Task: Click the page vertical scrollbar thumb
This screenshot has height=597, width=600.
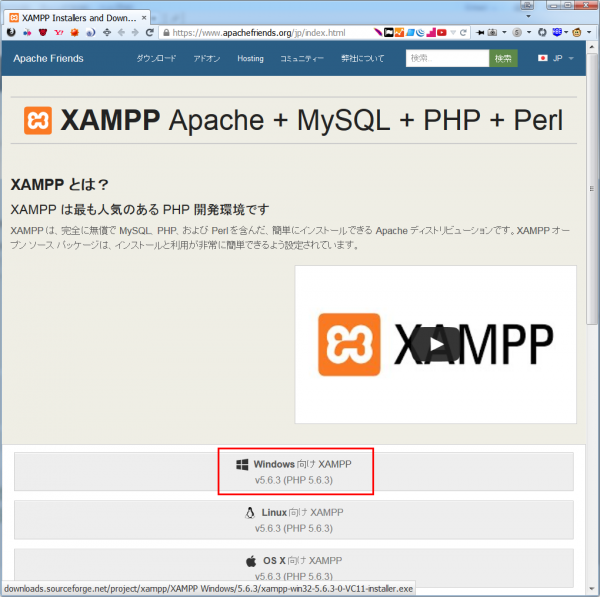Action: point(592,189)
